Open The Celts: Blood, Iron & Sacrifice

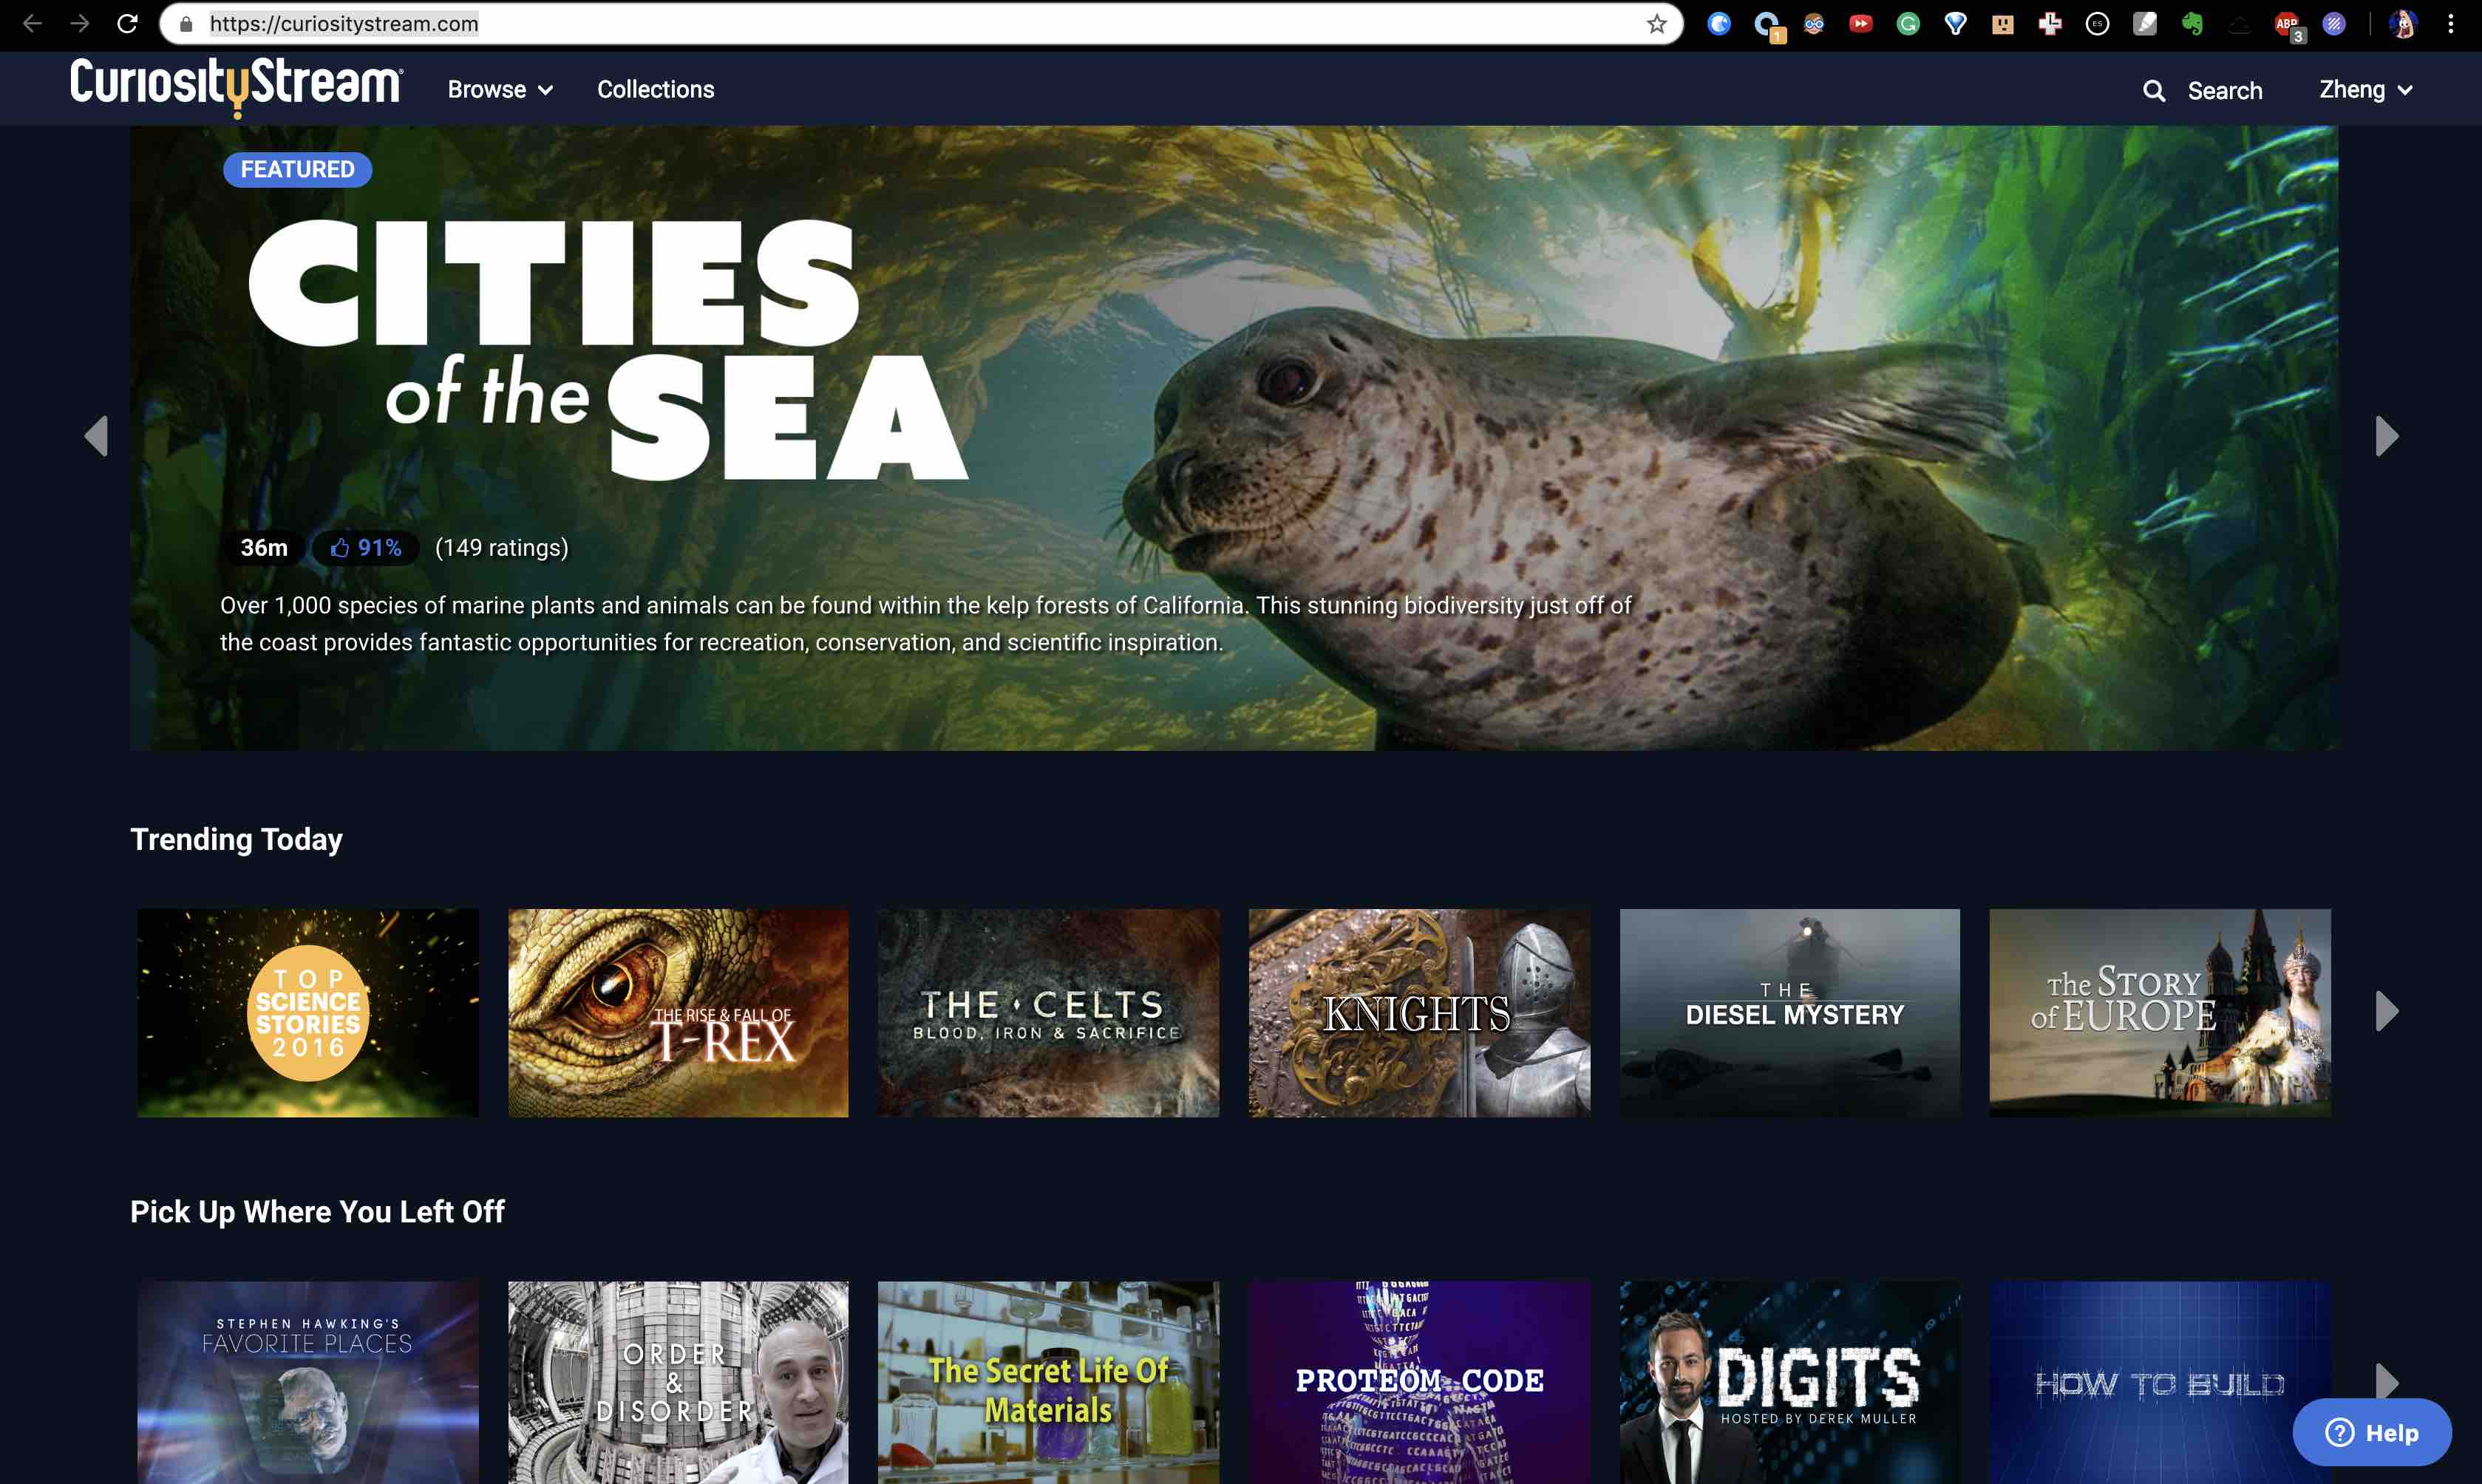pos(1048,1012)
